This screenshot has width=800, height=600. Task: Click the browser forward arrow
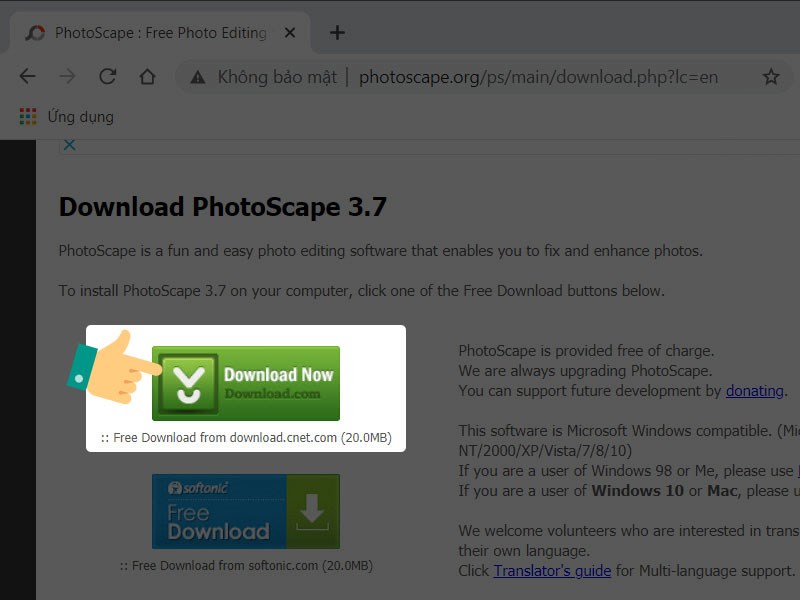(67, 77)
